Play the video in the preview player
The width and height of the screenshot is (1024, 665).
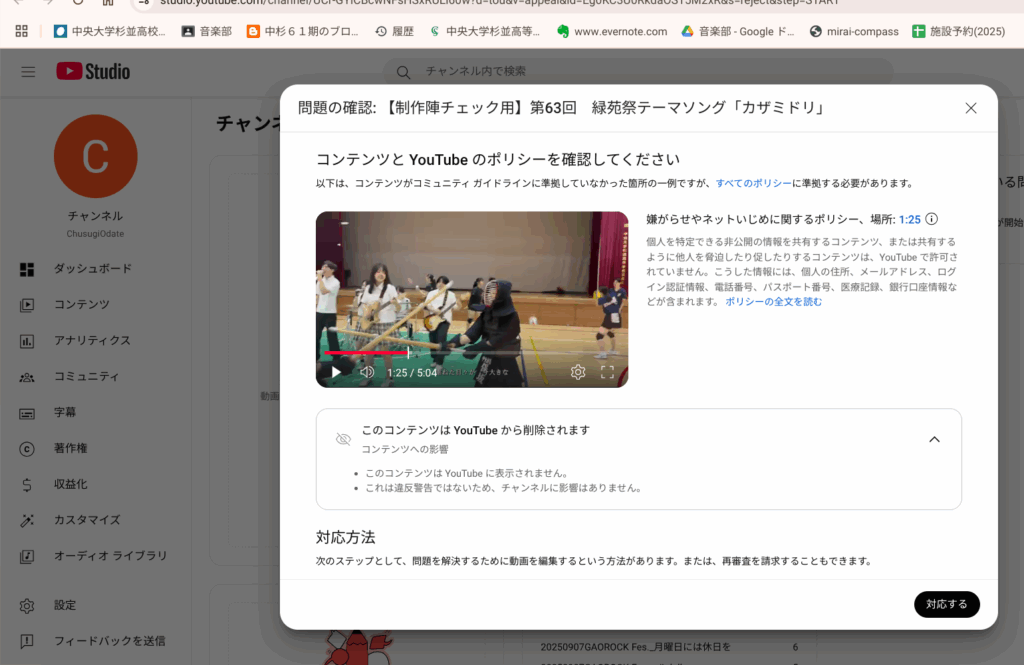336,372
